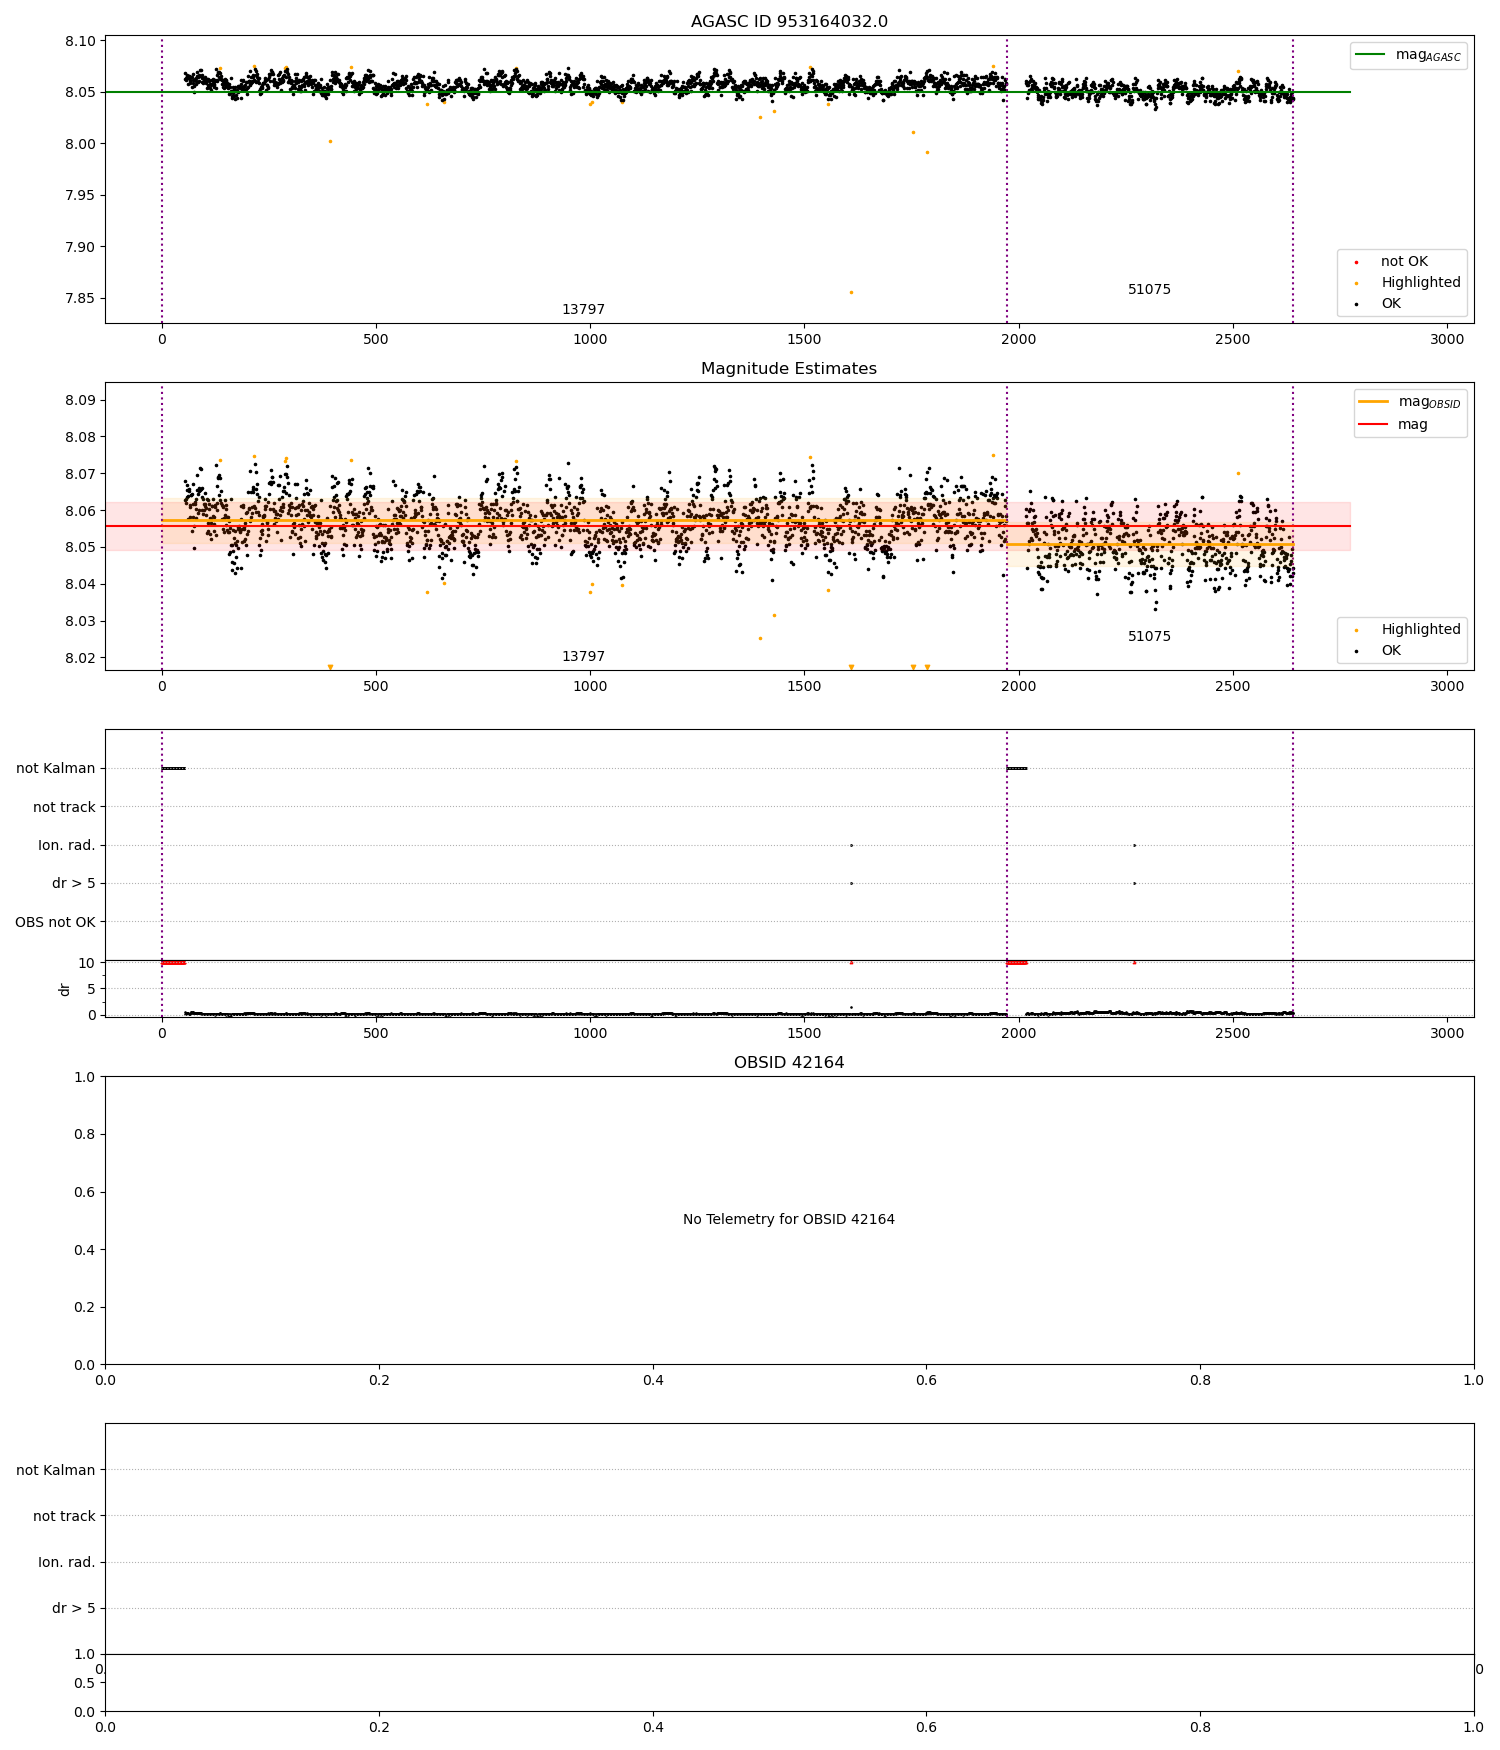Viewport: 1500px width, 1750px height.
Task: Click the "Ion. rad." label in the third plot
Action: pyautogui.click(x=67, y=846)
